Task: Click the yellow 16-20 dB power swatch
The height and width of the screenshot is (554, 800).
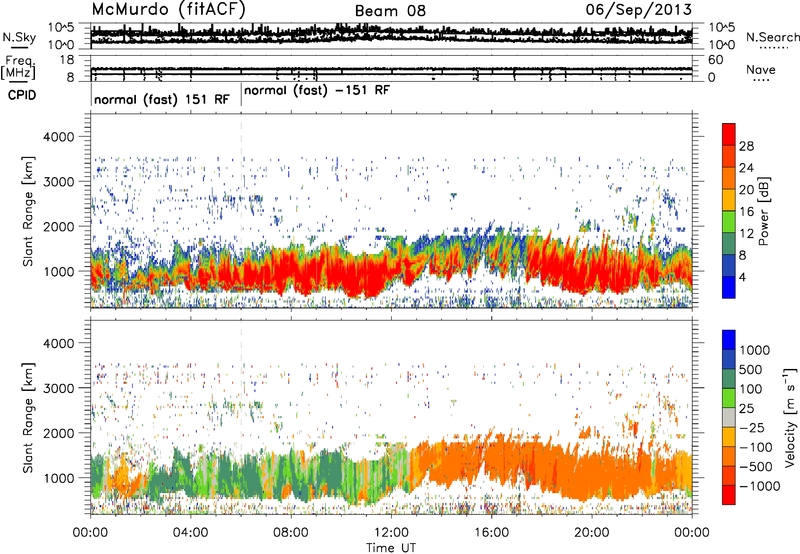Action: [x=729, y=200]
